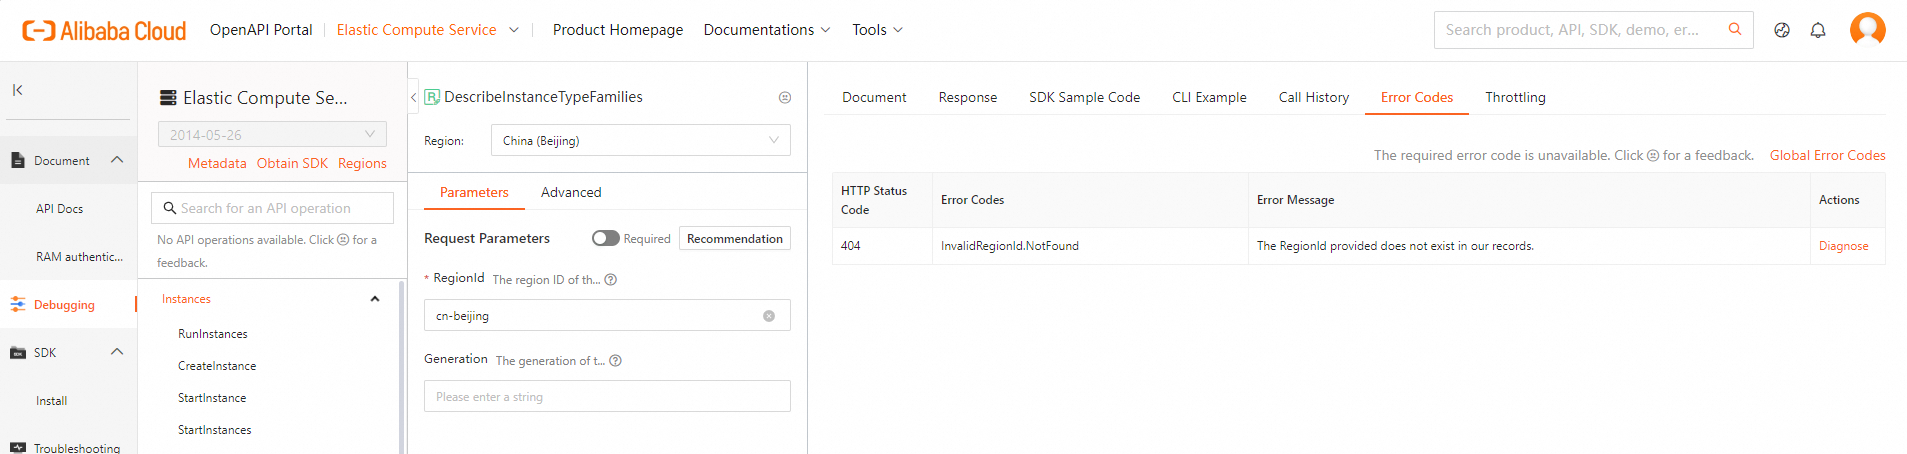This screenshot has width=1907, height=454.
Task: Select RunInstances in the API list
Action: coord(213,334)
